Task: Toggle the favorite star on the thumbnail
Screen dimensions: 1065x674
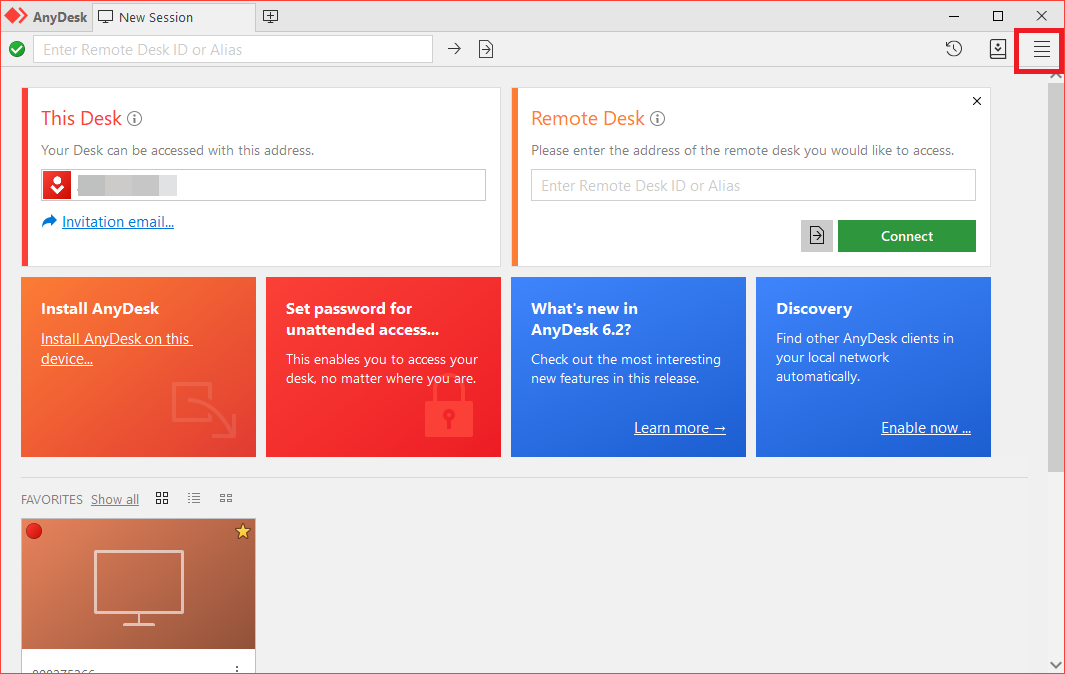Action: coord(242,532)
